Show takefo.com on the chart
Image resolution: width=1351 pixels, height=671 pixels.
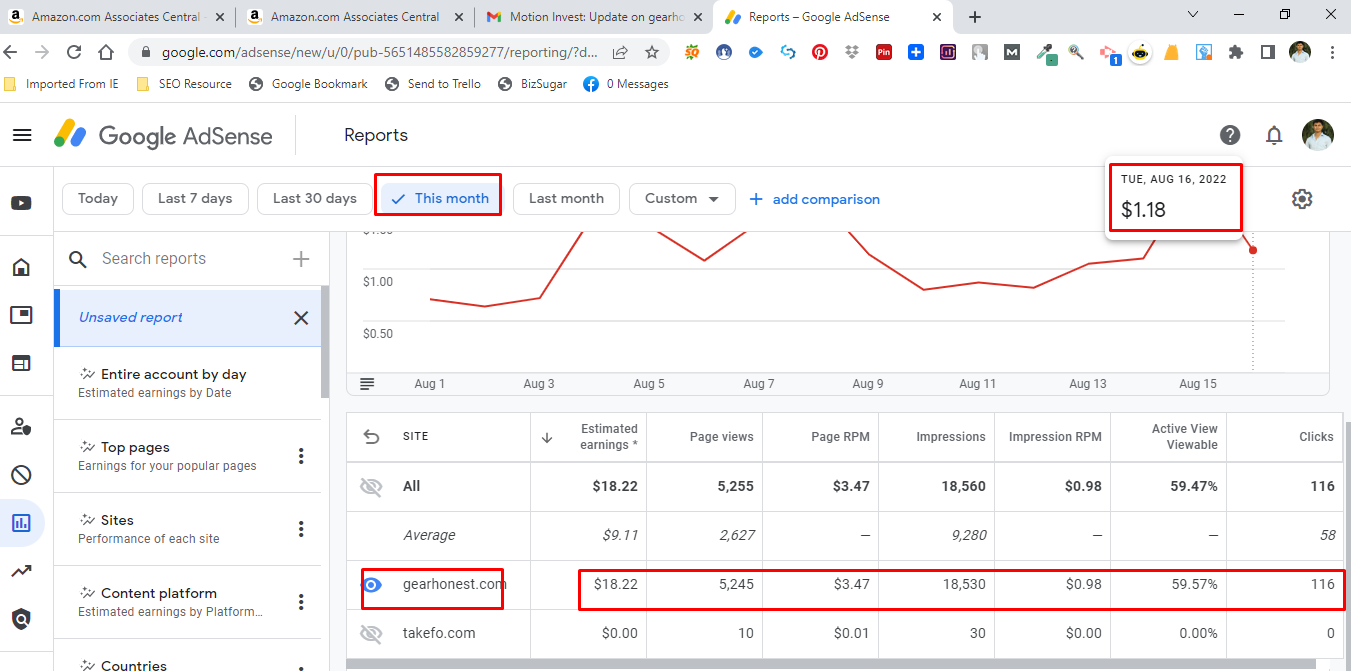click(x=371, y=633)
